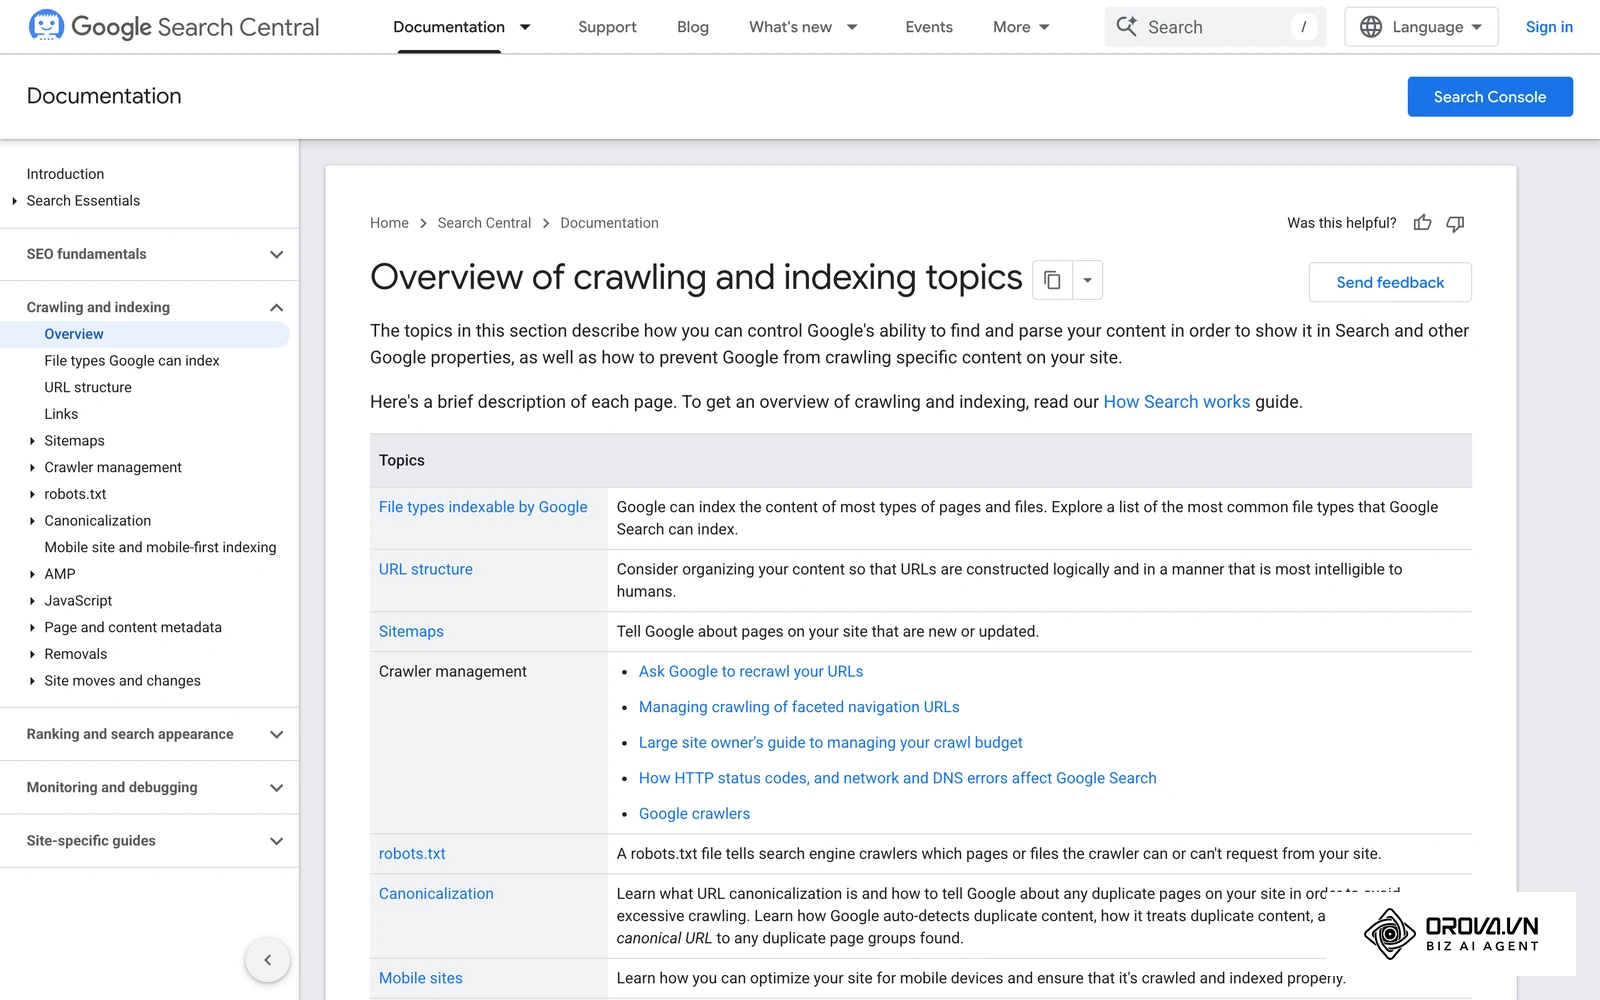The width and height of the screenshot is (1600, 1000).
Task: Click Search Central breadcrumb
Action: (484, 223)
